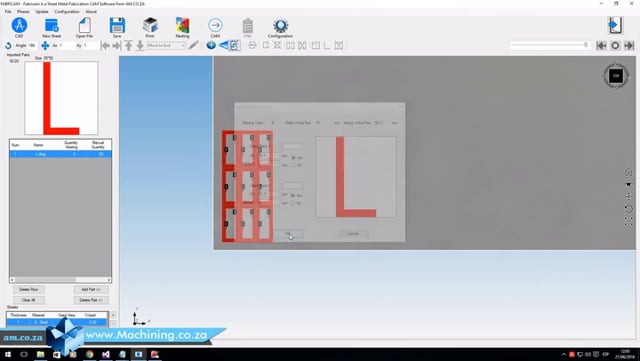
Task: Click the Name column header in parts table
Action: click(x=38, y=145)
